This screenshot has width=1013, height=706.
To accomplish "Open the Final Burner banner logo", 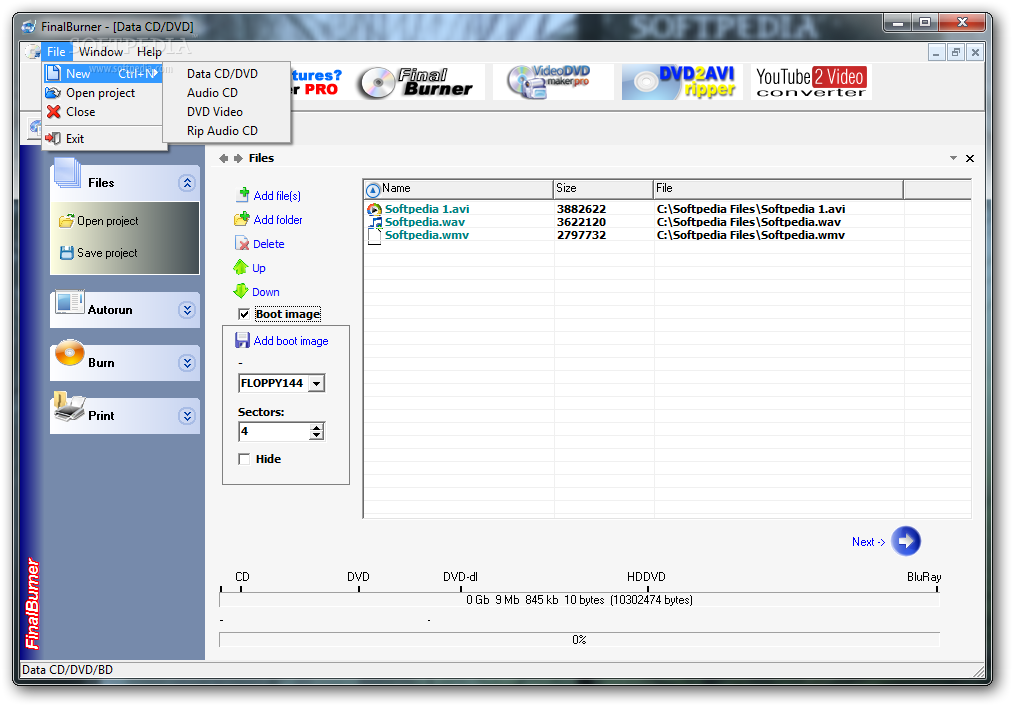I will (417, 82).
